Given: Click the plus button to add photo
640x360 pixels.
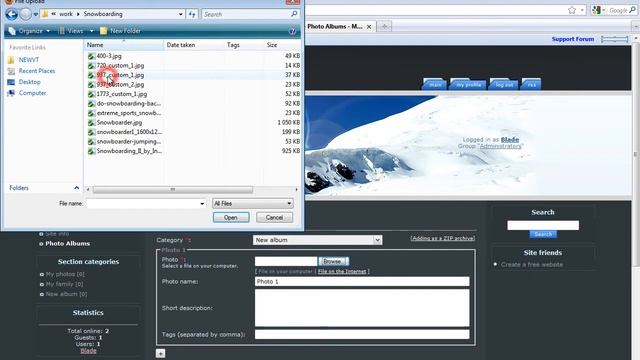Looking at the screenshot, I should [x=160, y=353].
